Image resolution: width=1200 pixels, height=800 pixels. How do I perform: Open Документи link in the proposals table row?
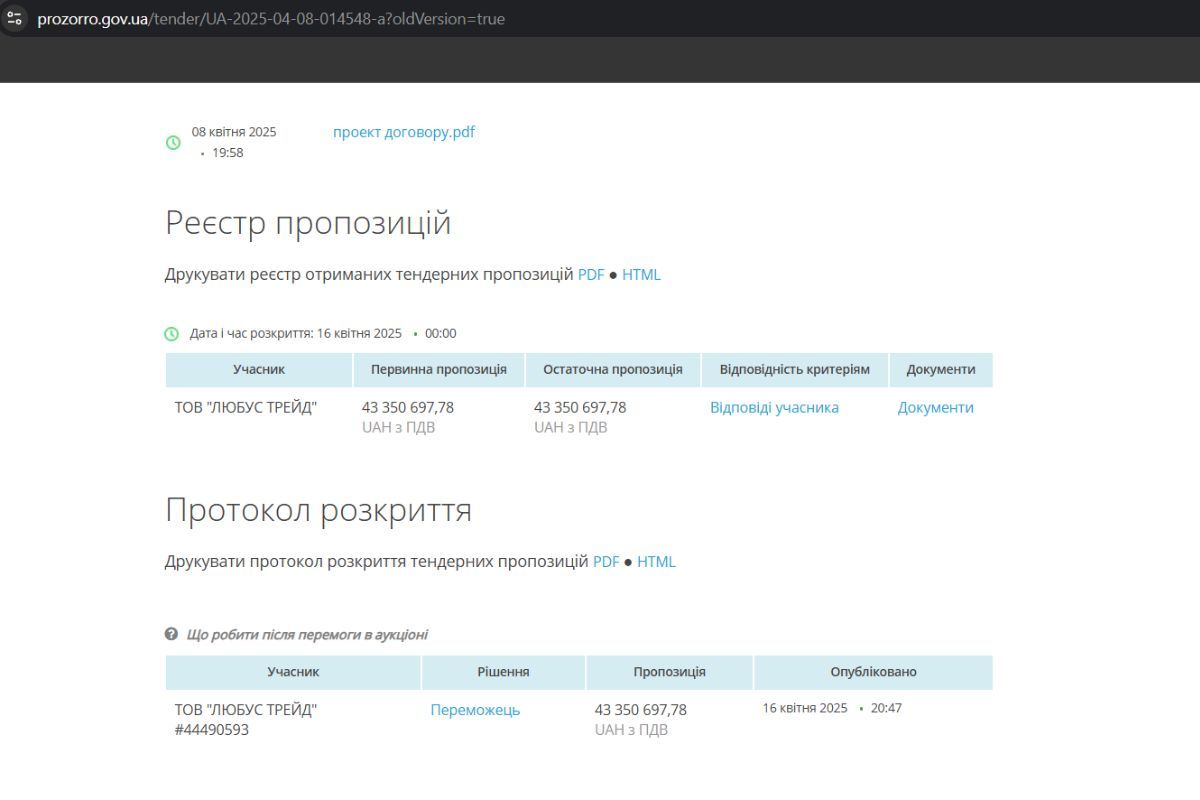[935, 407]
